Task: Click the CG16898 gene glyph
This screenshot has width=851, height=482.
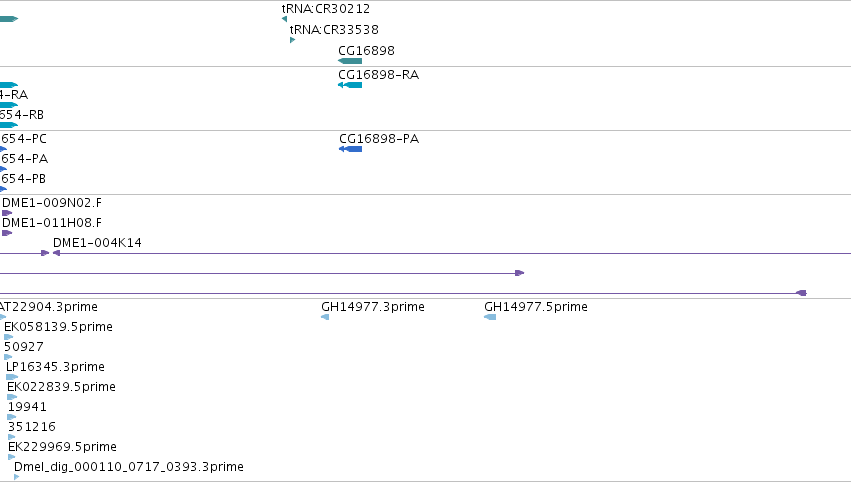Action: point(350,61)
